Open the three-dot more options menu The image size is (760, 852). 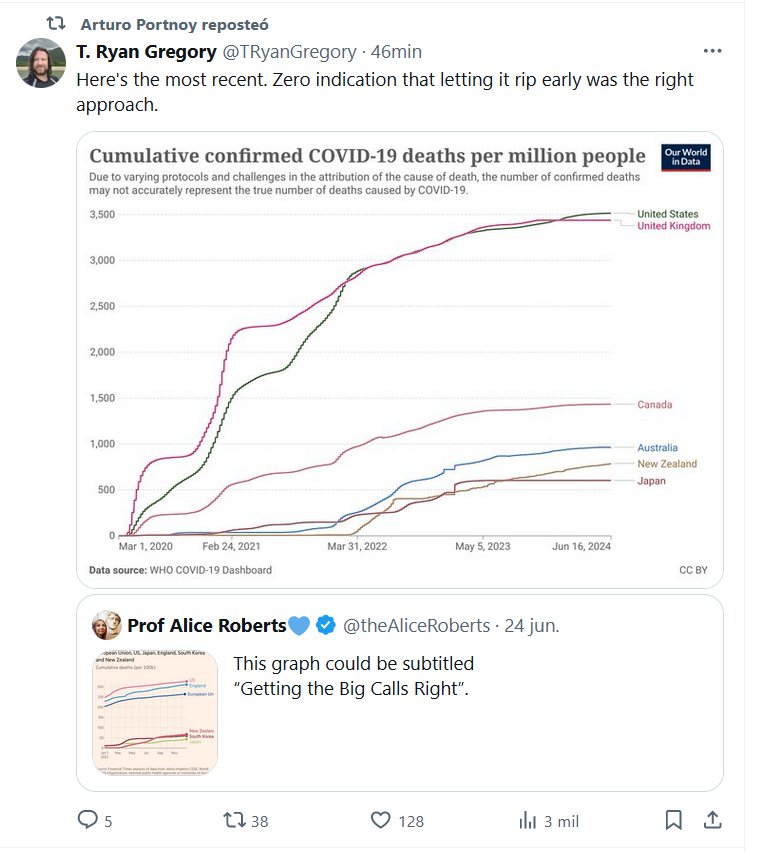tap(712, 51)
